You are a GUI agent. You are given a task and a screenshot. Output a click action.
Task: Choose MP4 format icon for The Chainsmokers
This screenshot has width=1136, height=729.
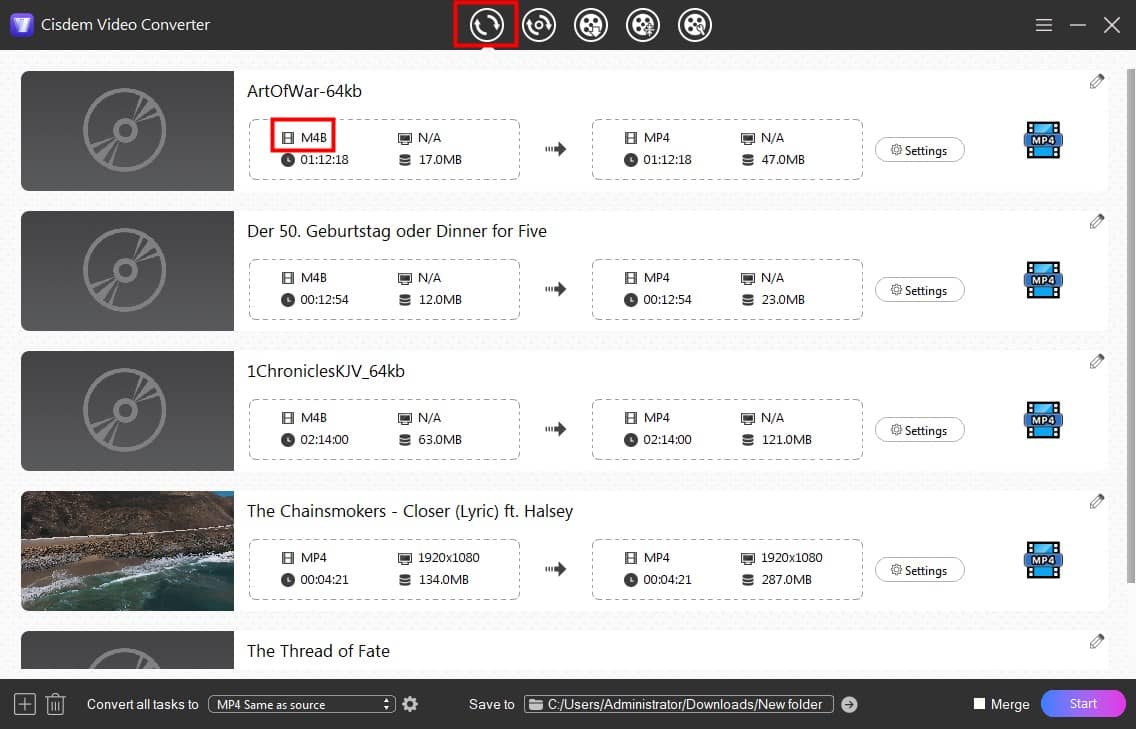1043,559
